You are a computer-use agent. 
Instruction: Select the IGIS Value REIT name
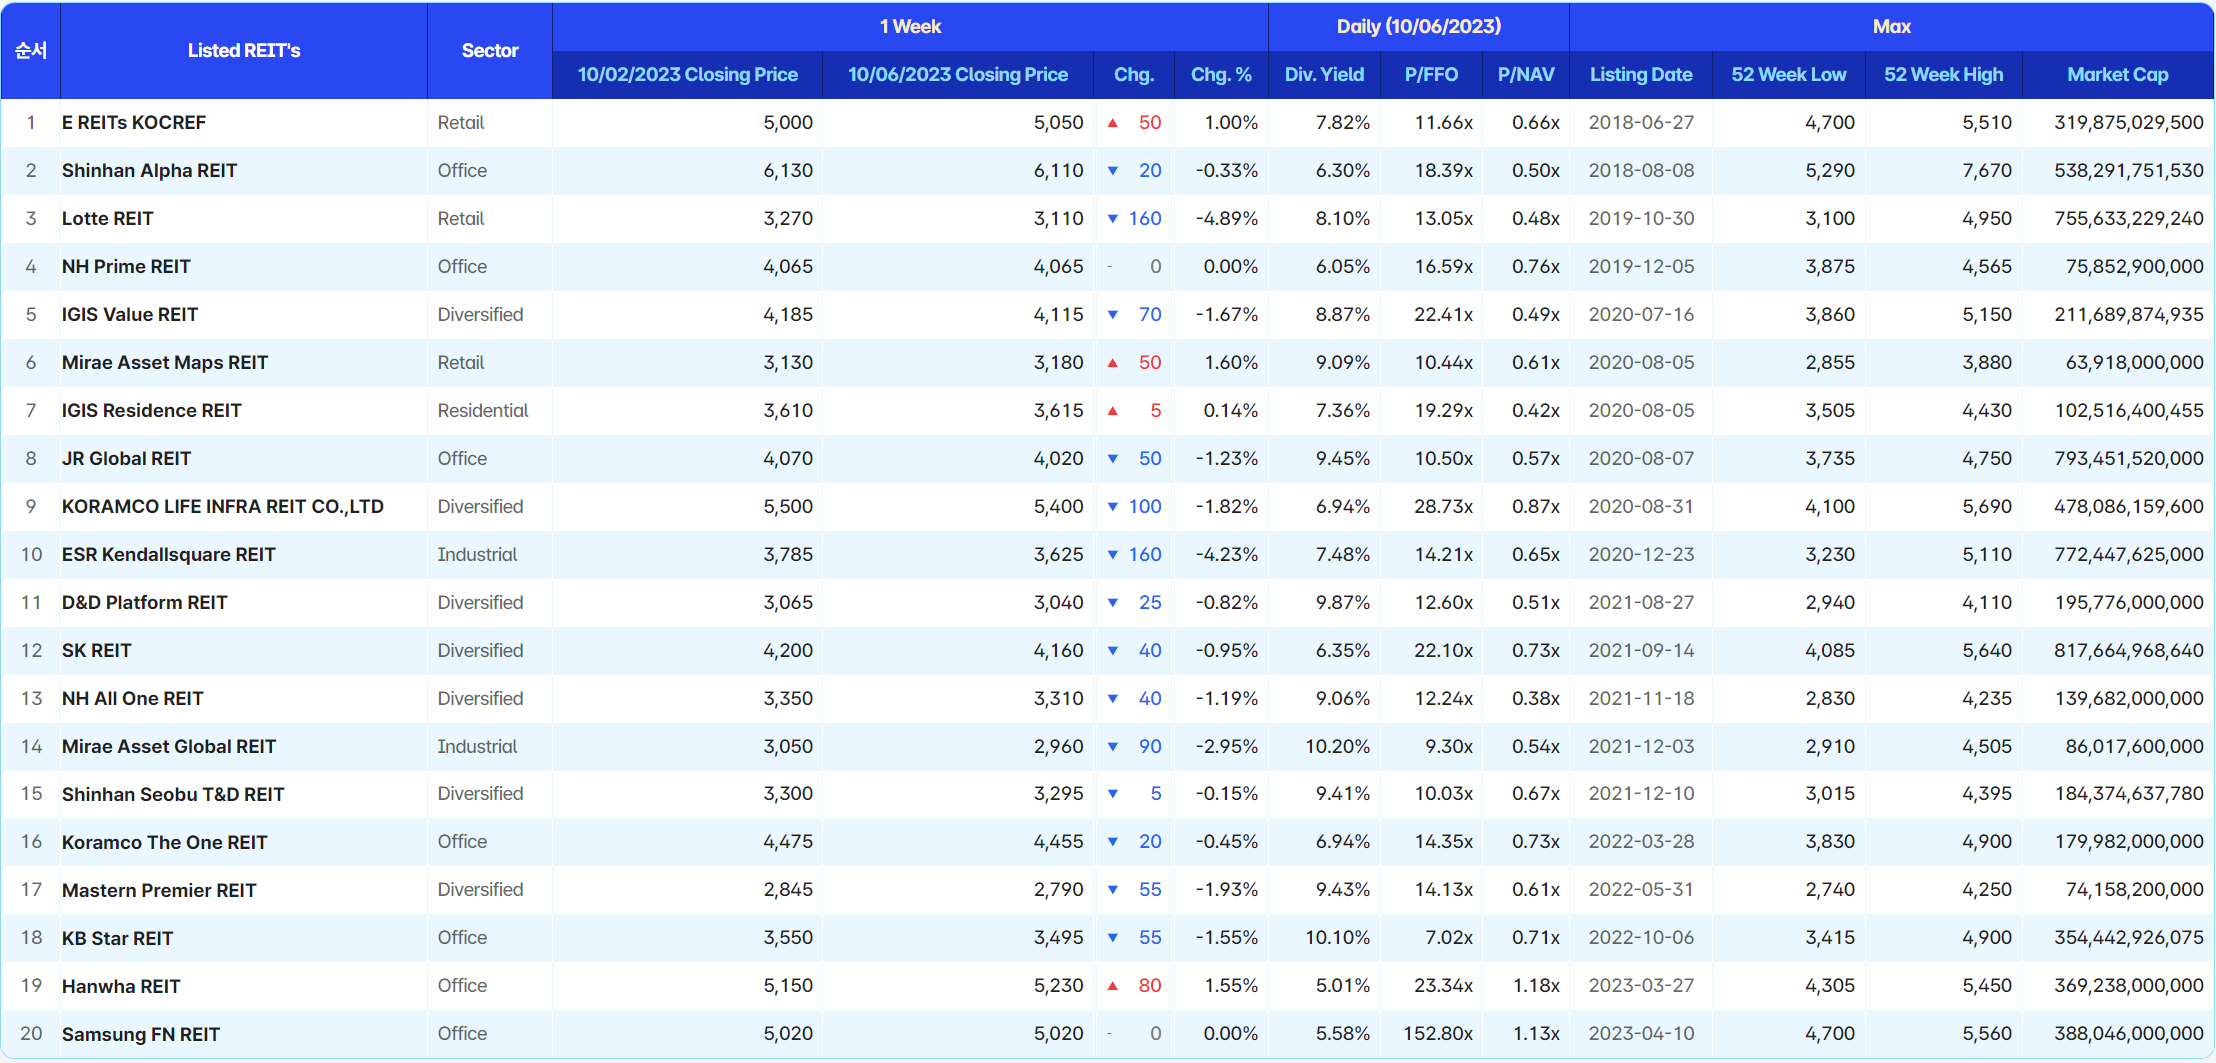130,315
